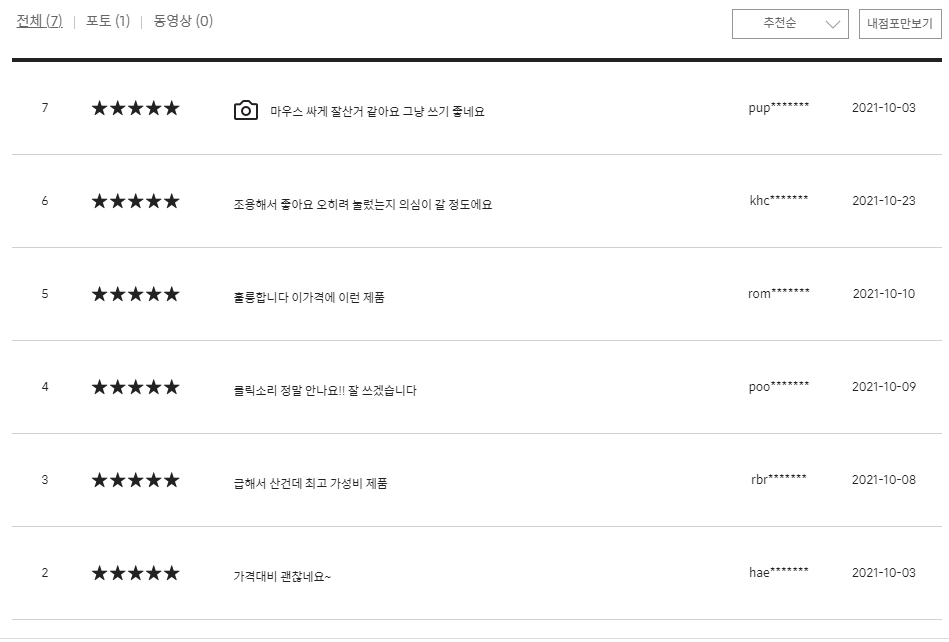949x642 pixels.
Task: Open review '훌륭합니다 이가격에 이런 제품'
Action: point(309,297)
